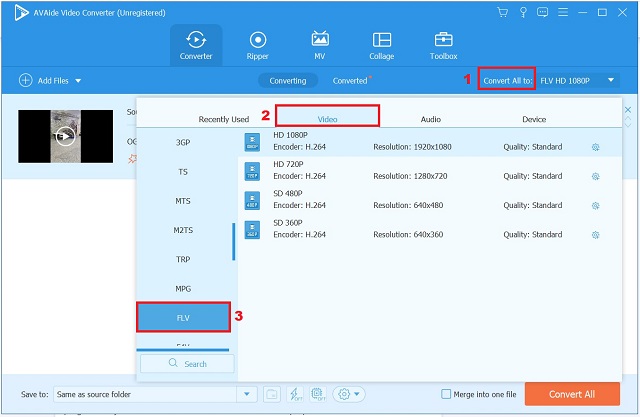Open the save folder browse icon

271,394
